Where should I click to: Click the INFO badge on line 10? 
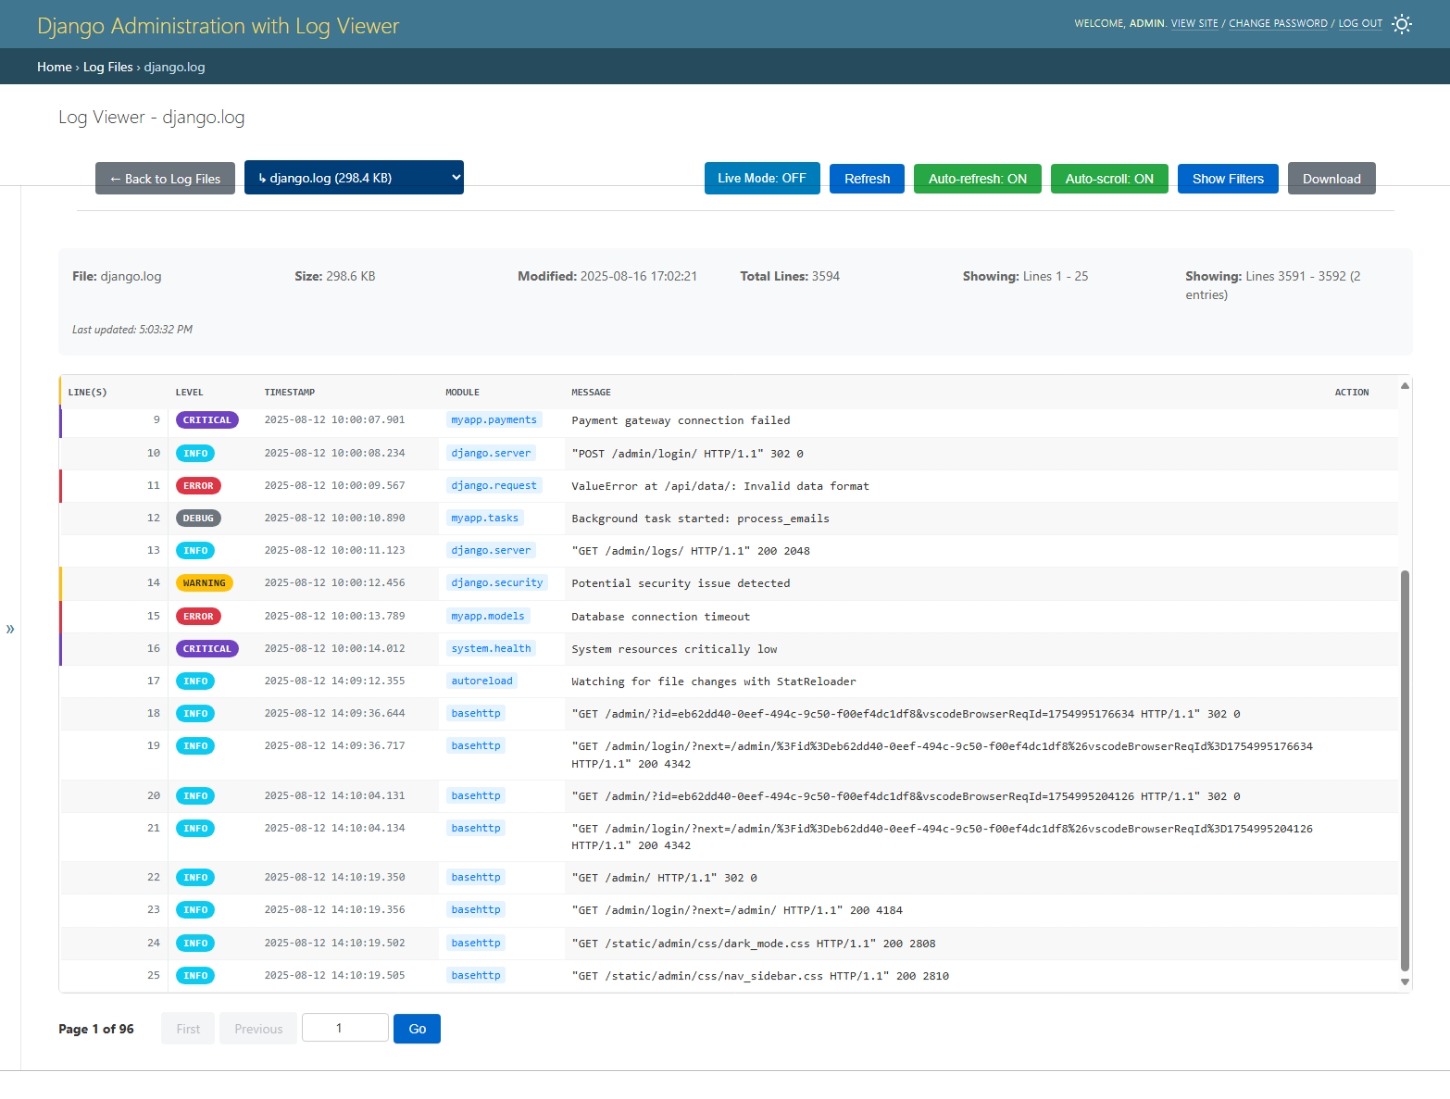point(195,454)
